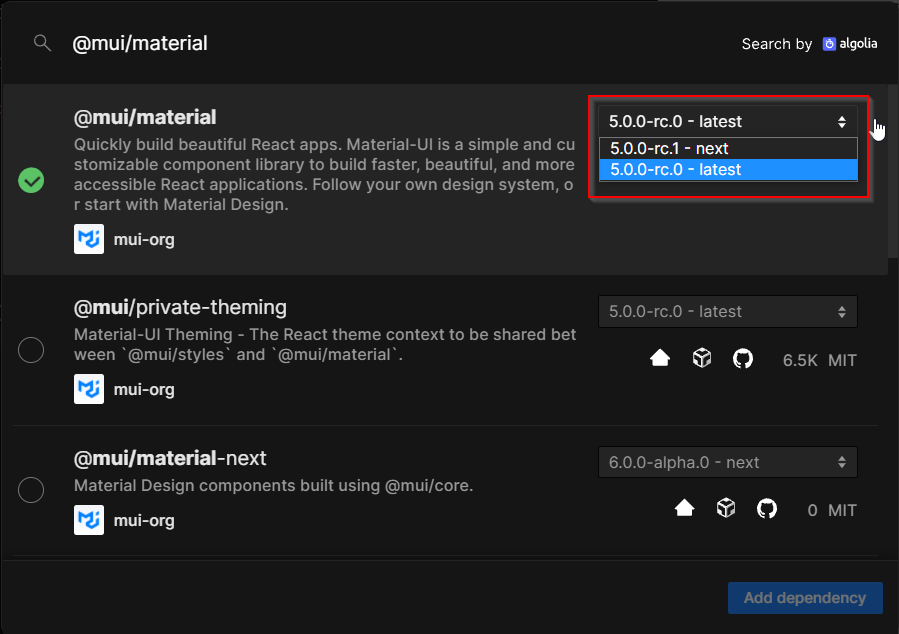Click the search magnifier icon
Image resolution: width=899 pixels, height=634 pixels.
pyautogui.click(x=42, y=43)
